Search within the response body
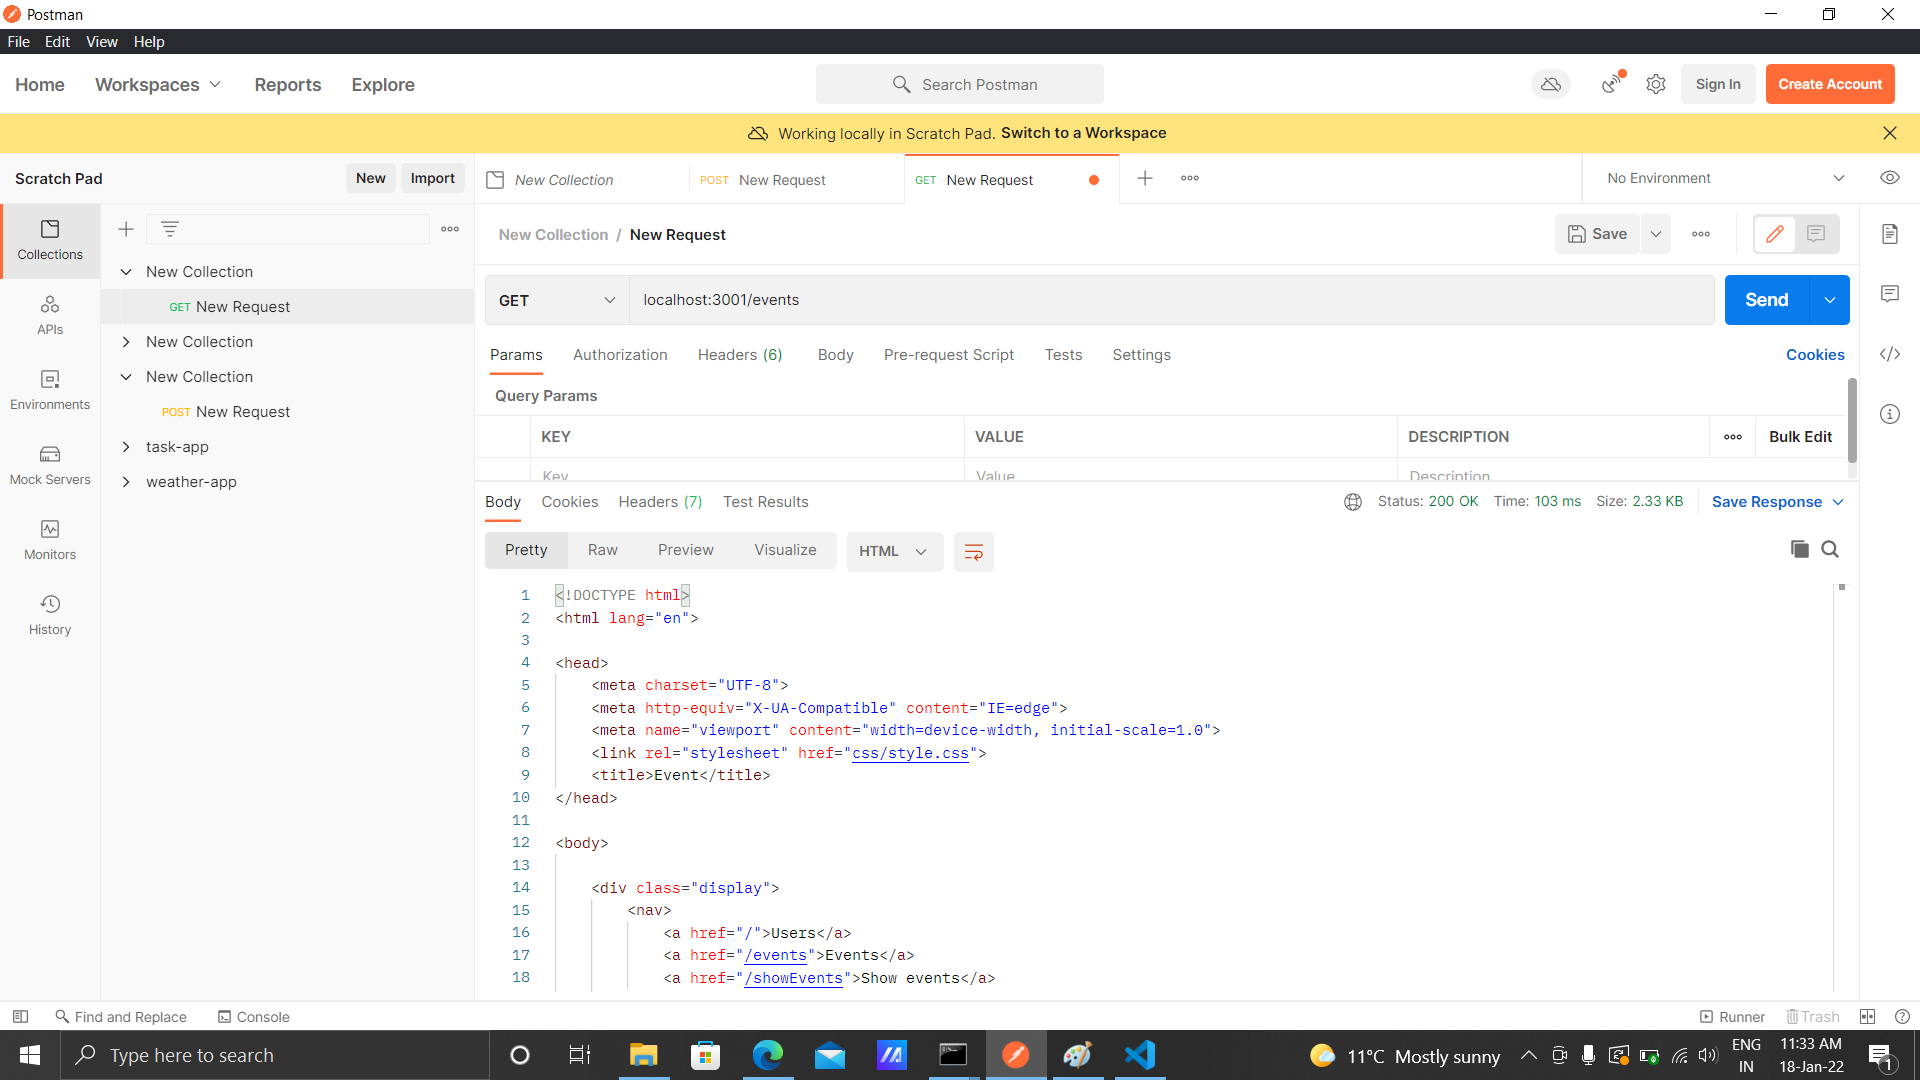 point(1830,549)
